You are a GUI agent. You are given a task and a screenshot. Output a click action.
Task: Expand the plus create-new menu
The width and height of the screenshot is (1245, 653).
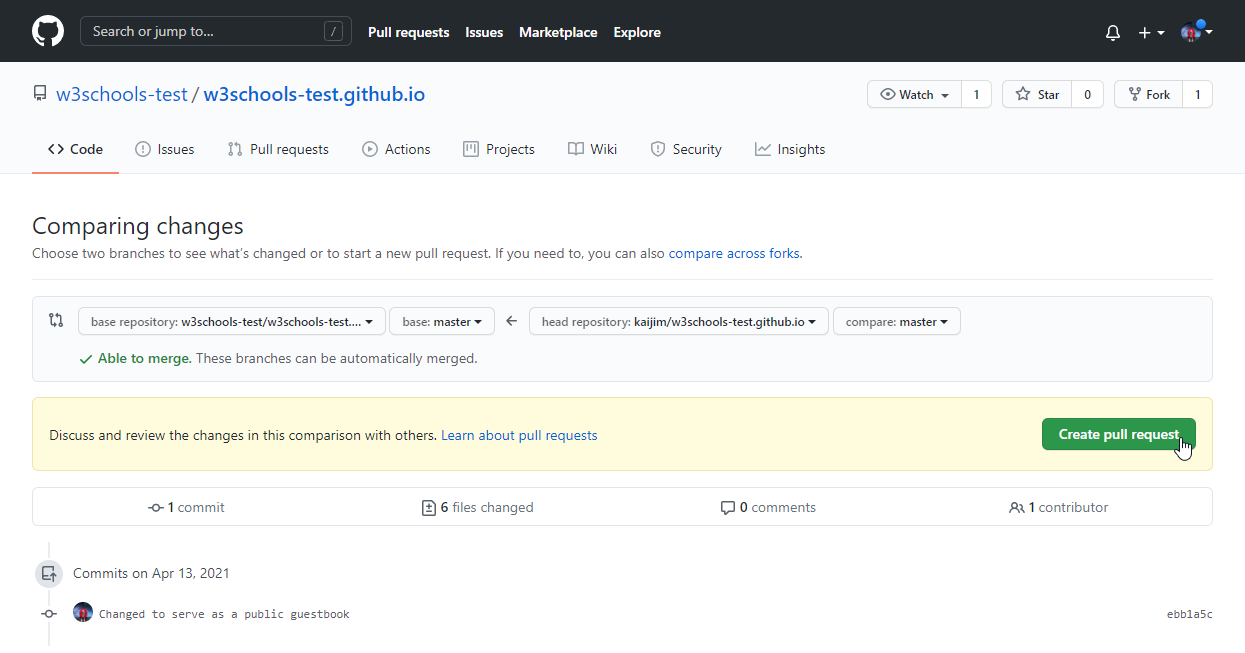tap(1151, 32)
